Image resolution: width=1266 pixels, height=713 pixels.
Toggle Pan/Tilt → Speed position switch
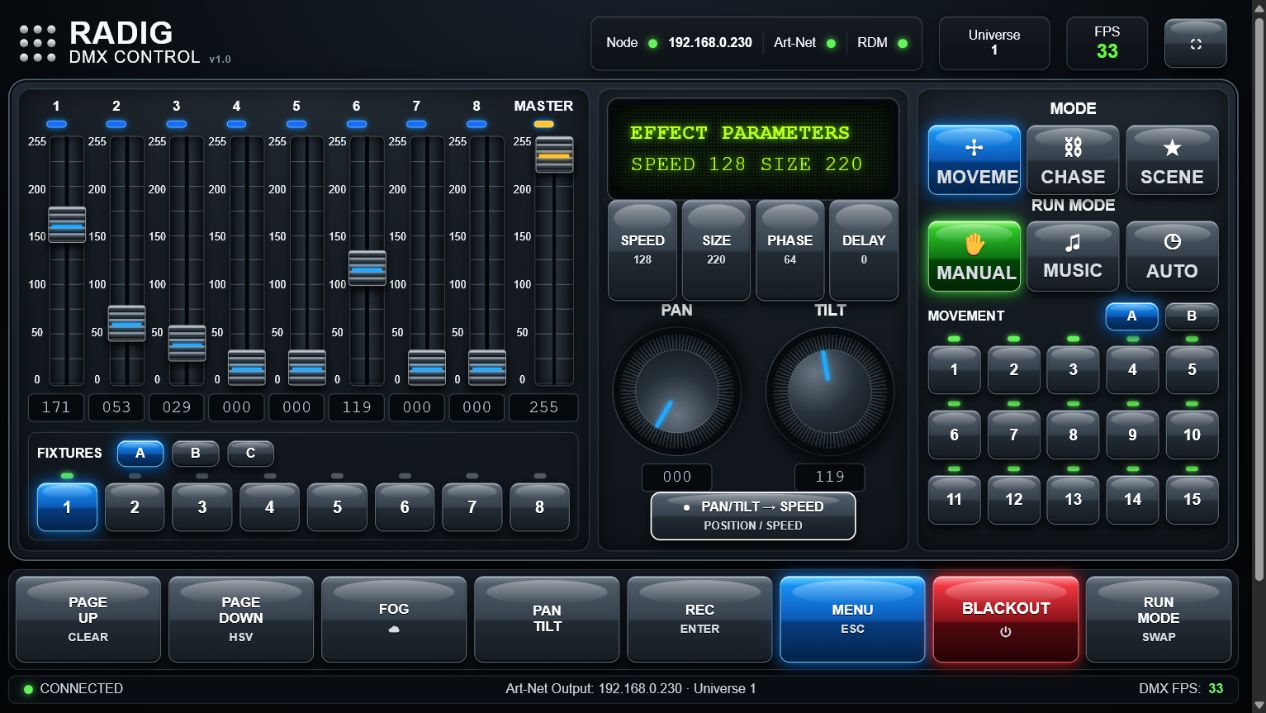[x=753, y=516]
